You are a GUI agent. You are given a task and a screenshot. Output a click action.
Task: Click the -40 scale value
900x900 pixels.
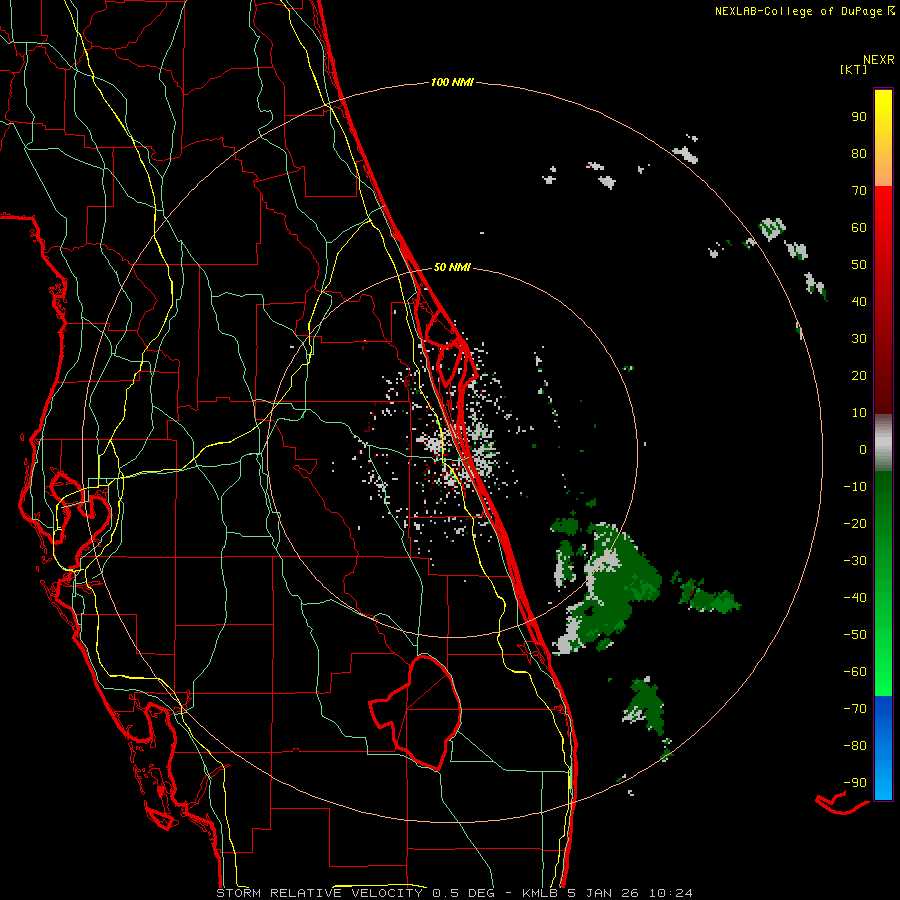[855, 598]
